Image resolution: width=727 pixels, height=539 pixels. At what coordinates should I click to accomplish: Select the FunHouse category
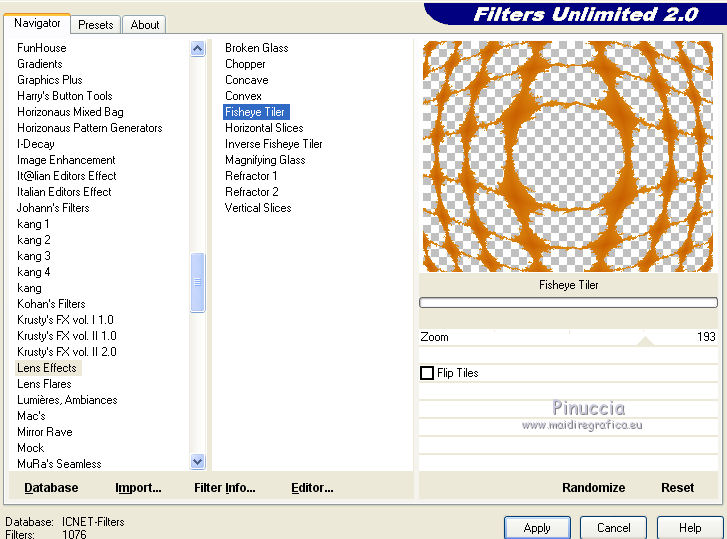tap(42, 48)
